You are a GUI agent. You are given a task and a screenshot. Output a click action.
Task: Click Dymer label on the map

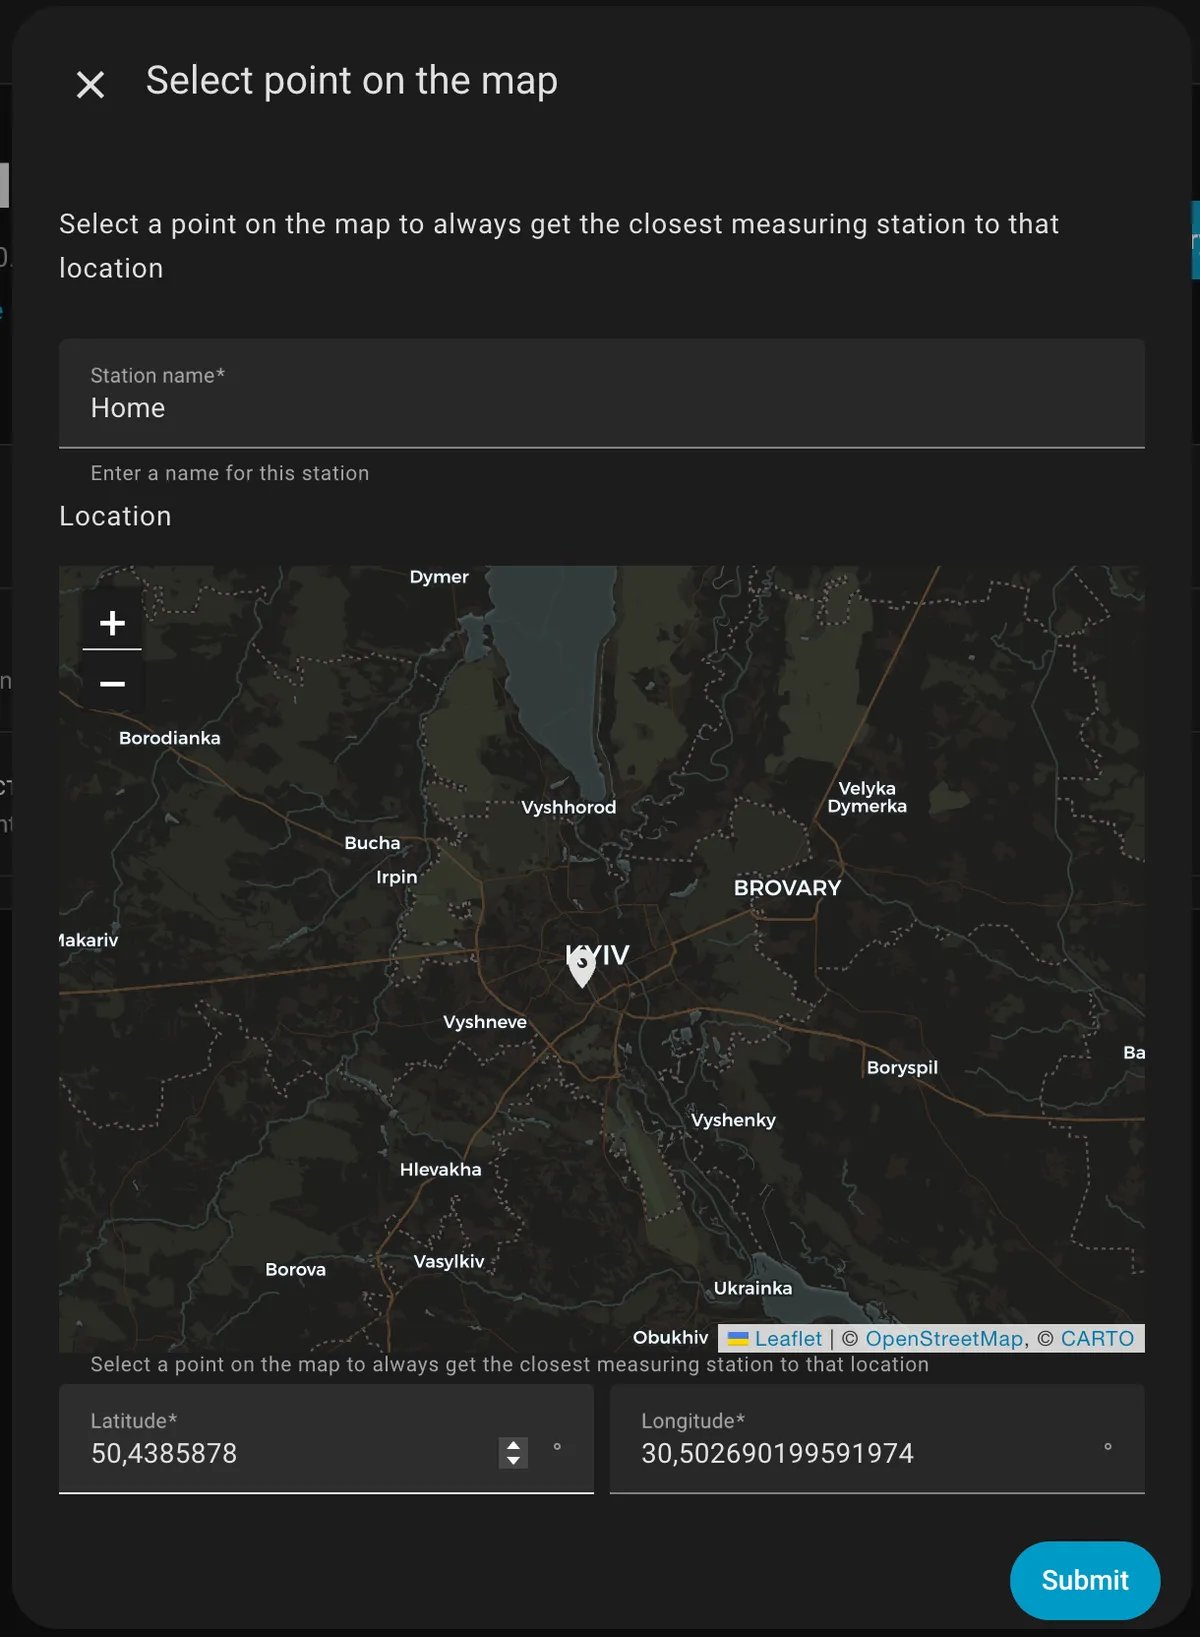[x=438, y=577]
